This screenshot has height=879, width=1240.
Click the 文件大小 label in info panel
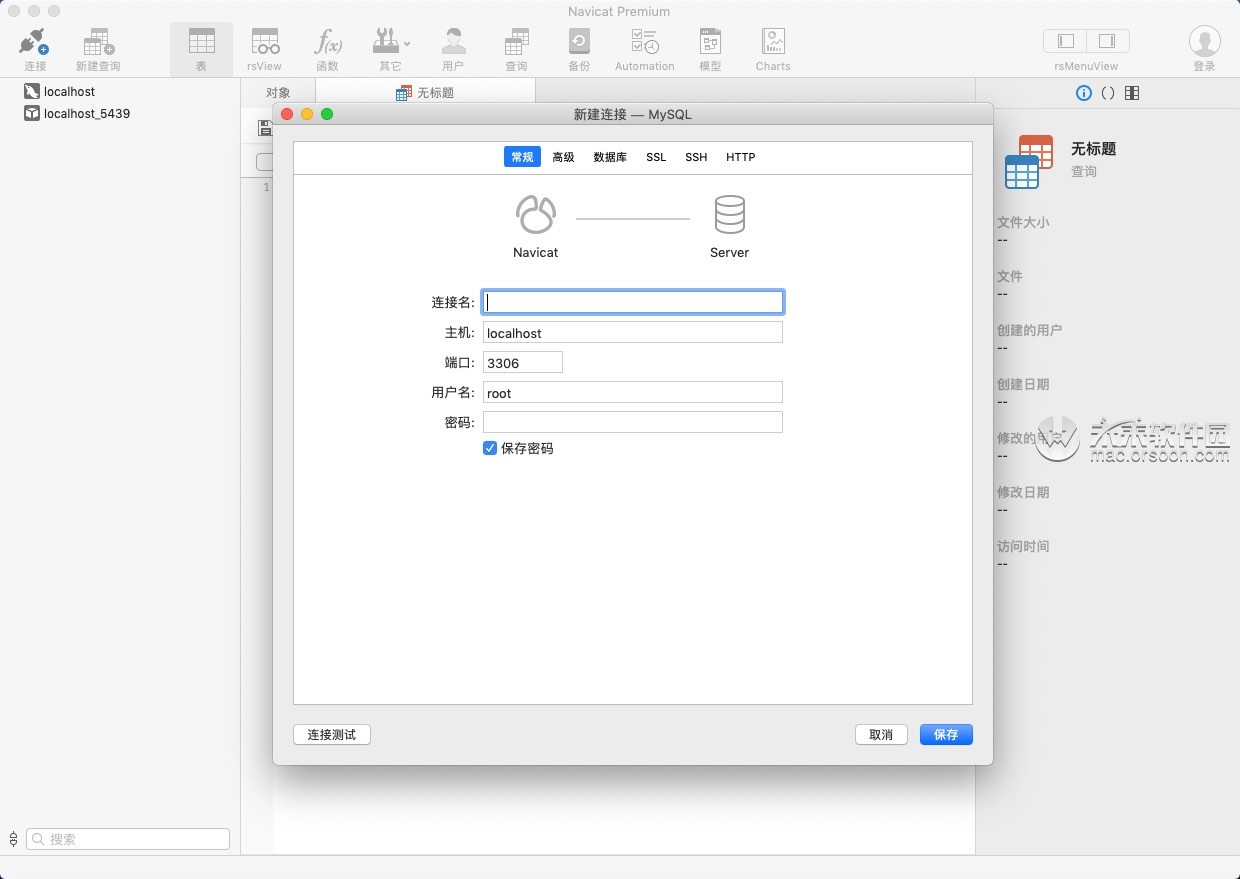(x=1023, y=222)
